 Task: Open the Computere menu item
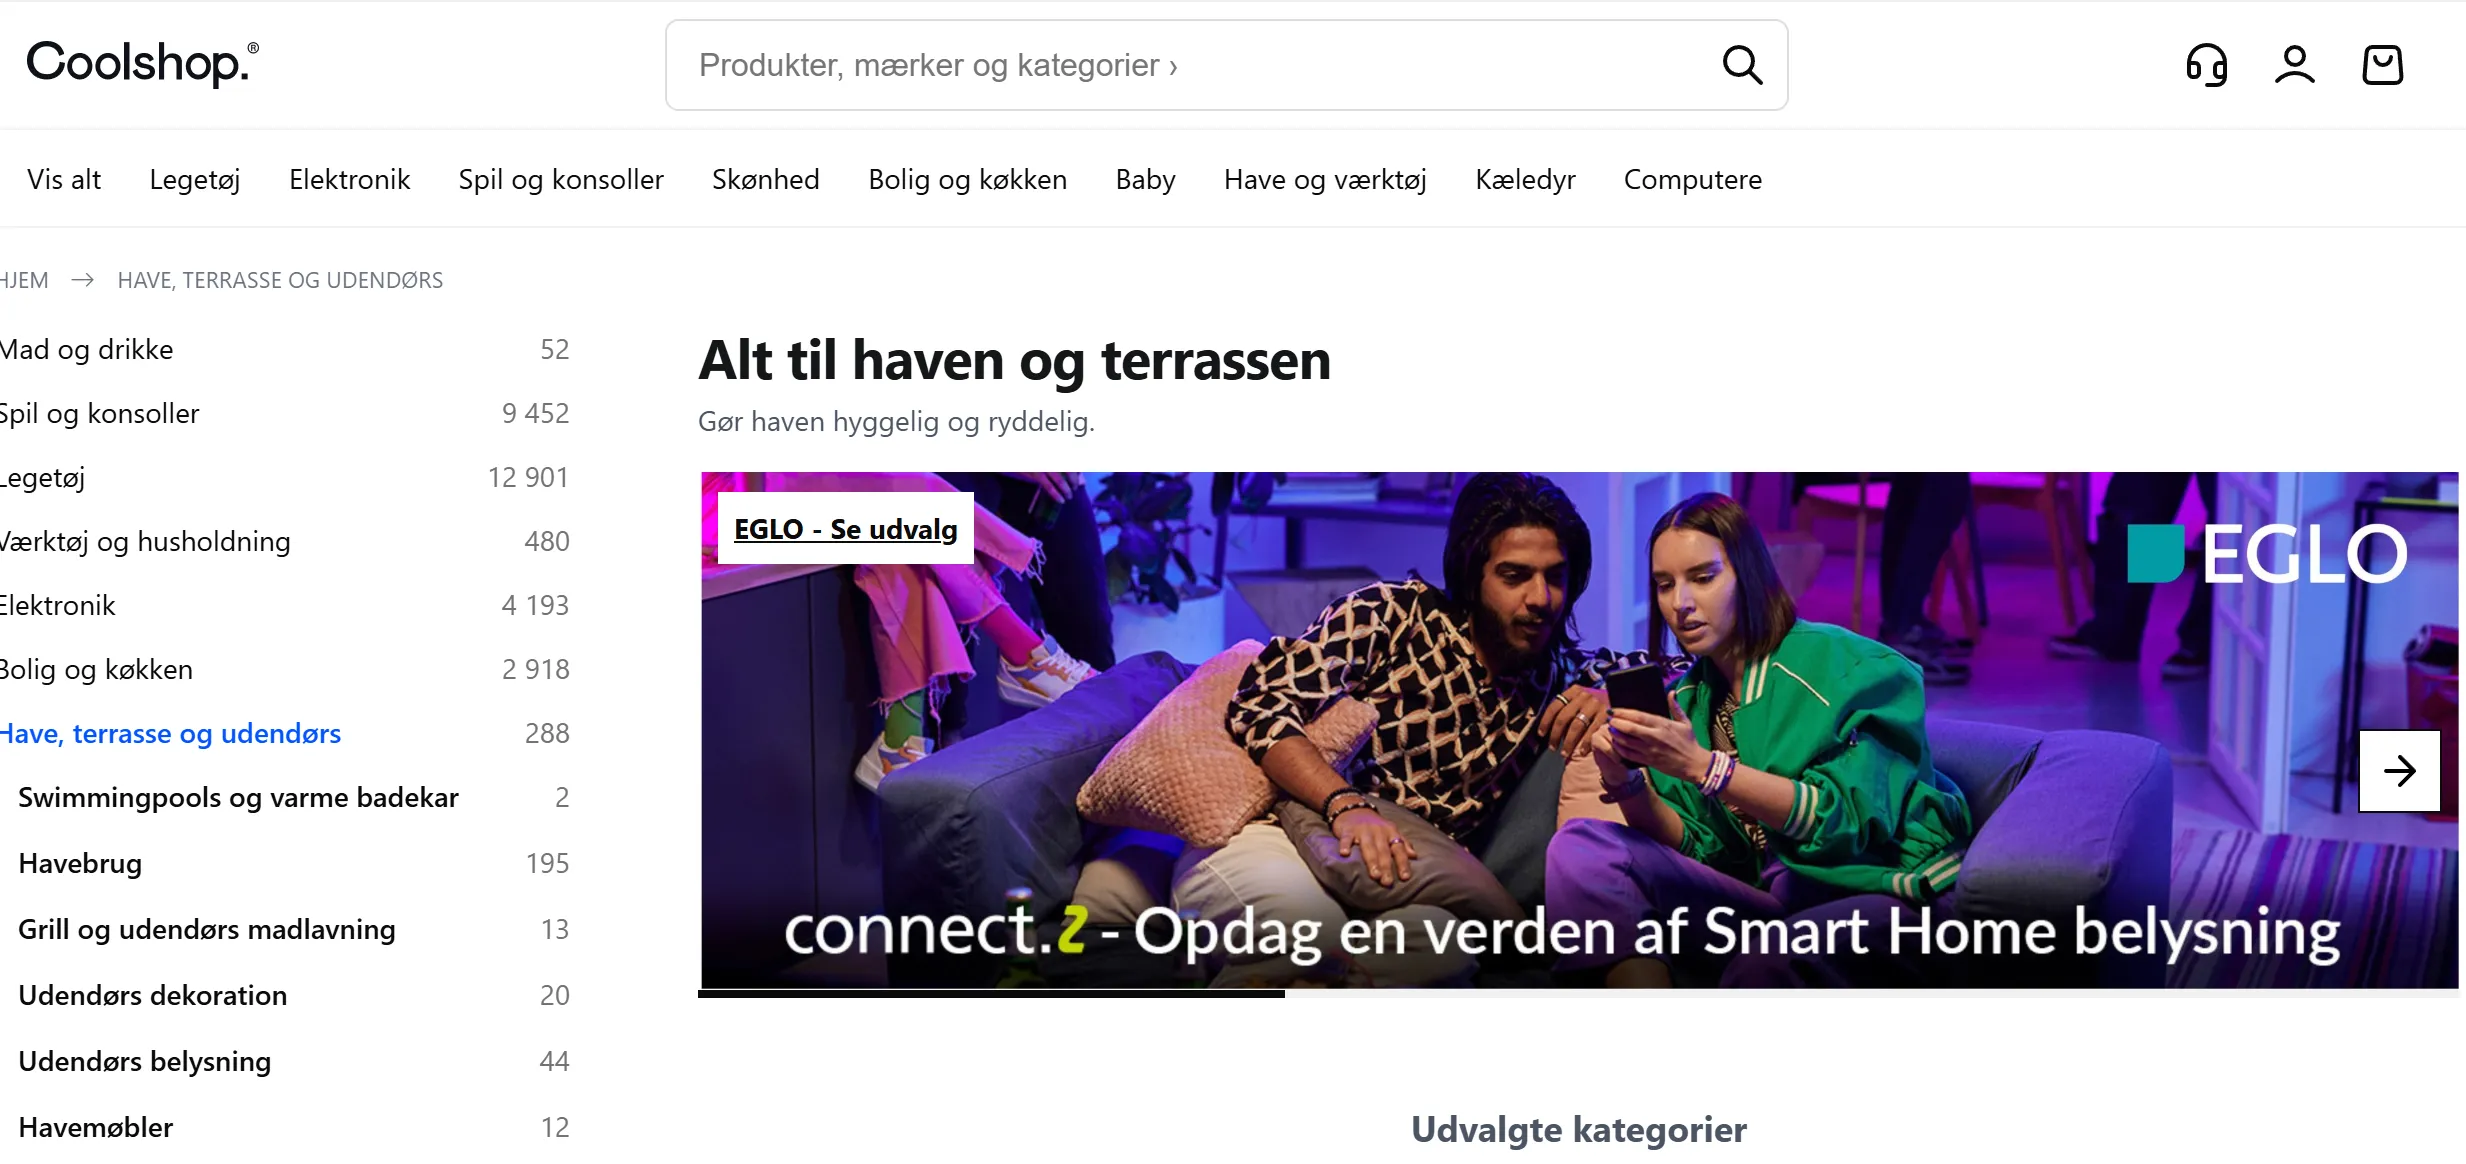(1692, 179)
